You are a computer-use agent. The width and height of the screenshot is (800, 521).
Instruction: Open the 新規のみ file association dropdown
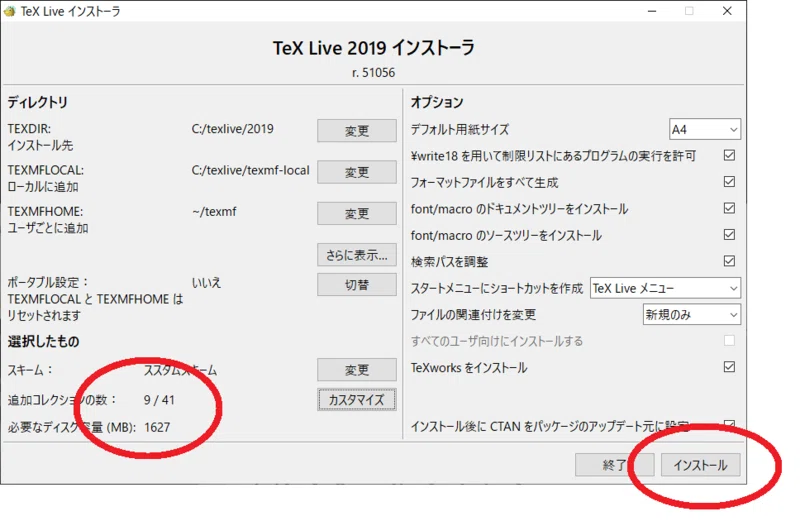click(x=692, y=315)
